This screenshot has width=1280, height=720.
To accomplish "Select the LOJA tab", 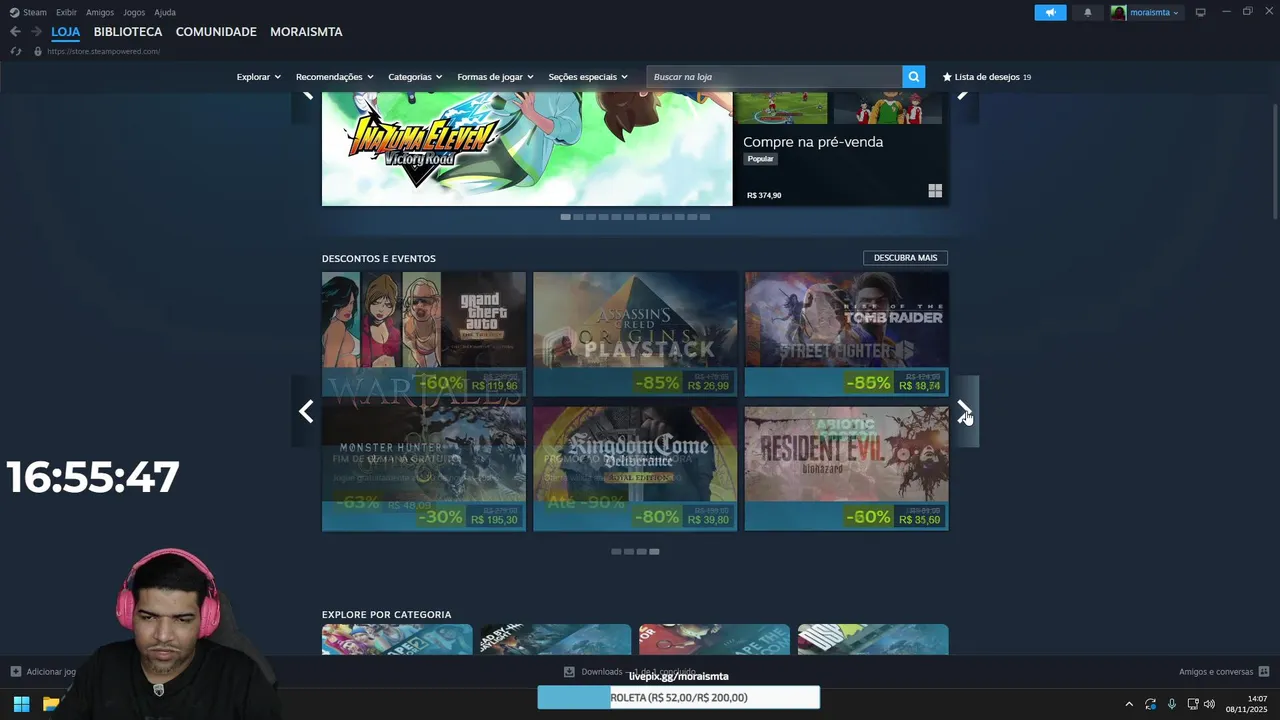I will (x=66, y=32).
